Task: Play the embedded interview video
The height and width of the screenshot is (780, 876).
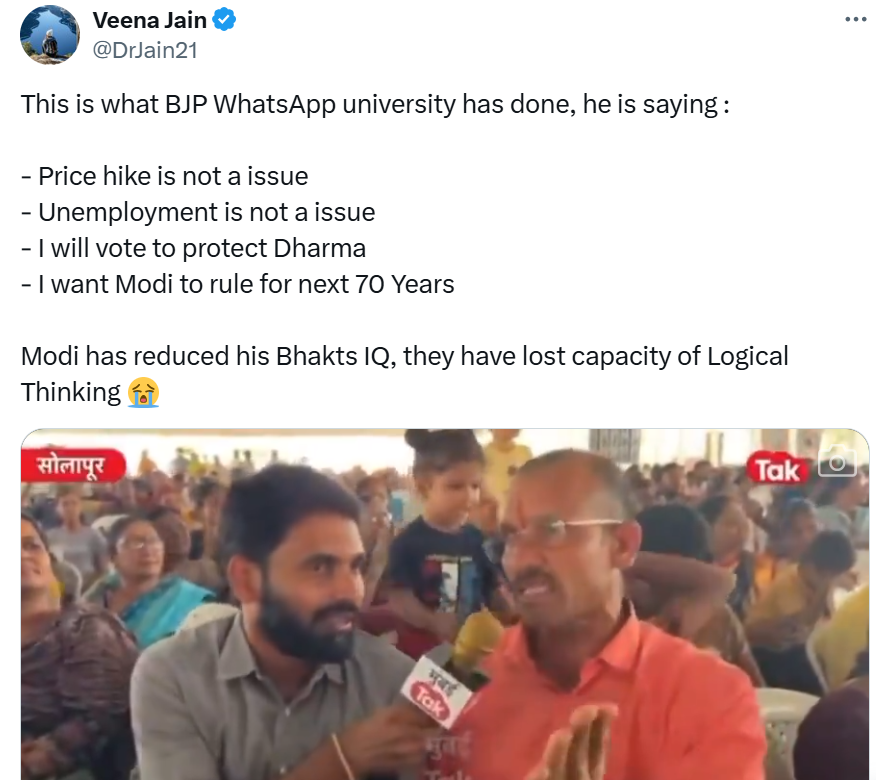Action: pos(445,604)
